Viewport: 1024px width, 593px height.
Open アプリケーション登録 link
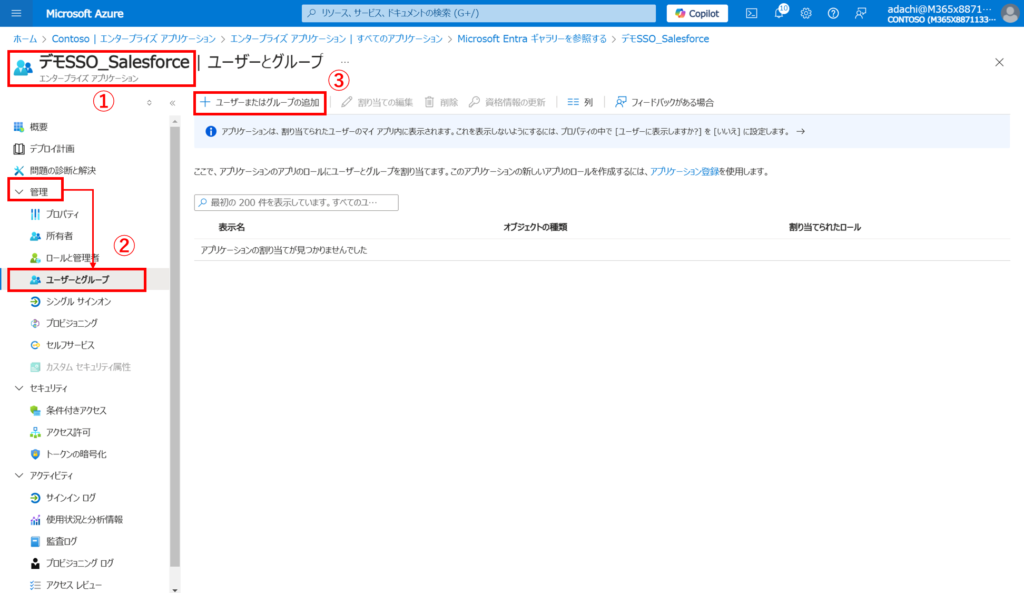click(684, 172)
